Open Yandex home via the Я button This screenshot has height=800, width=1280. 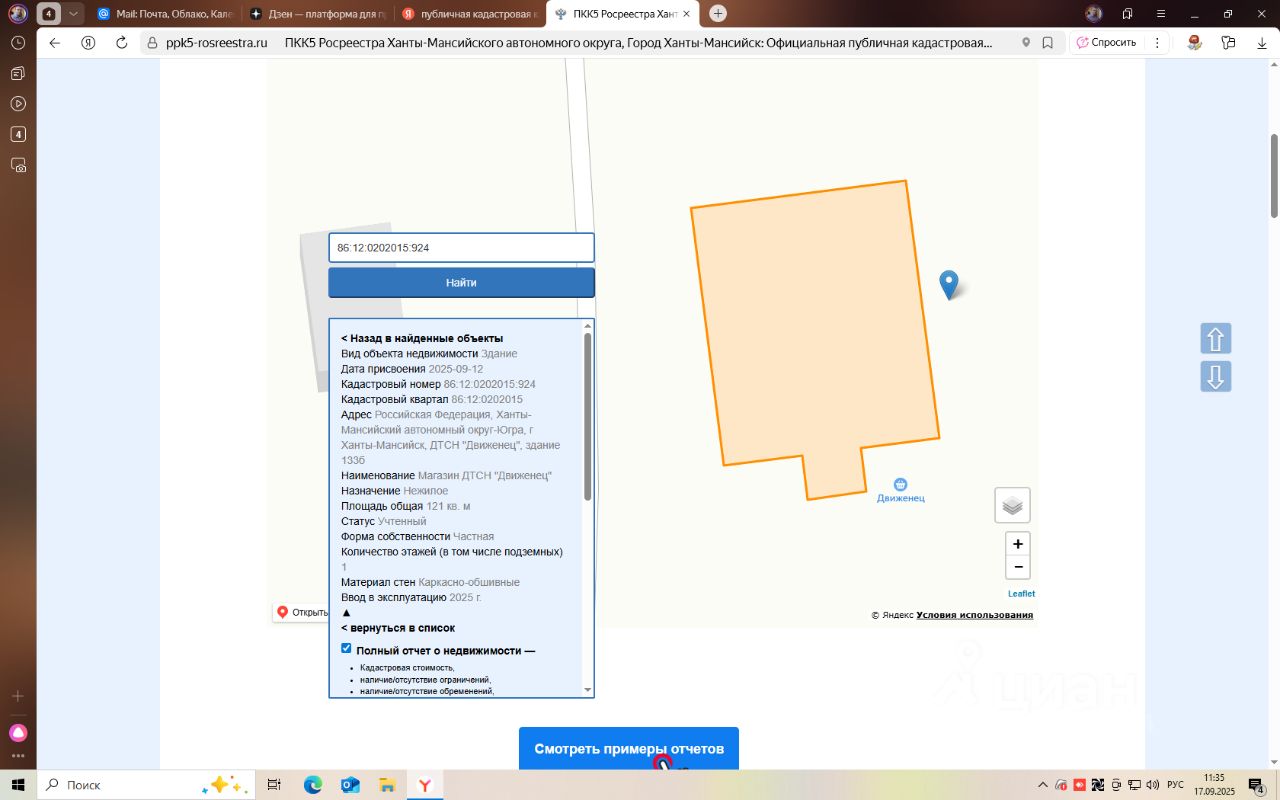[88, 43]
